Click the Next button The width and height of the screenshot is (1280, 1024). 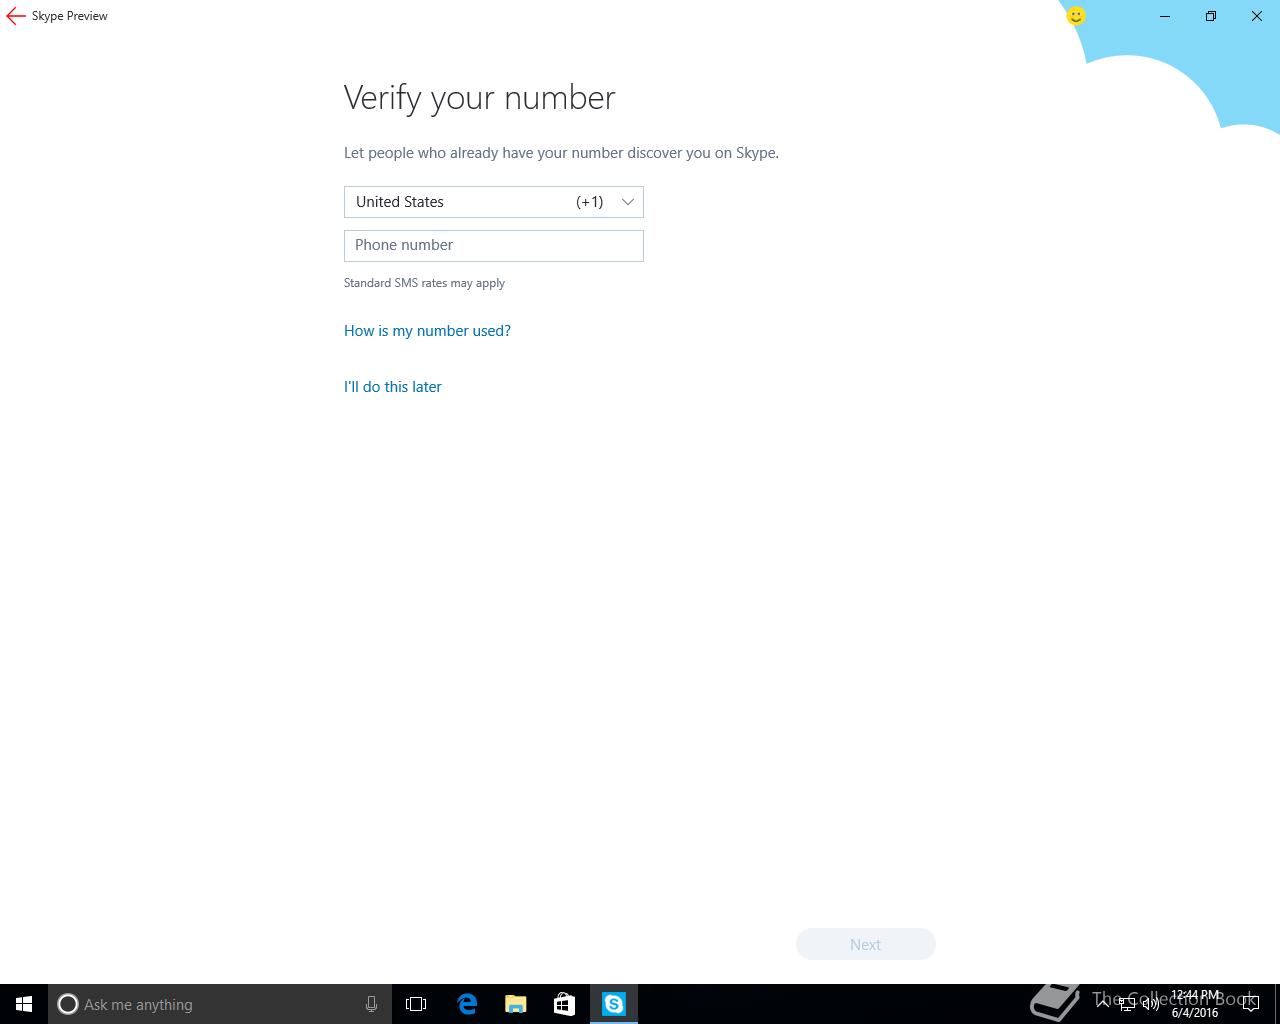pyautogui.click(x=866, y=944)
